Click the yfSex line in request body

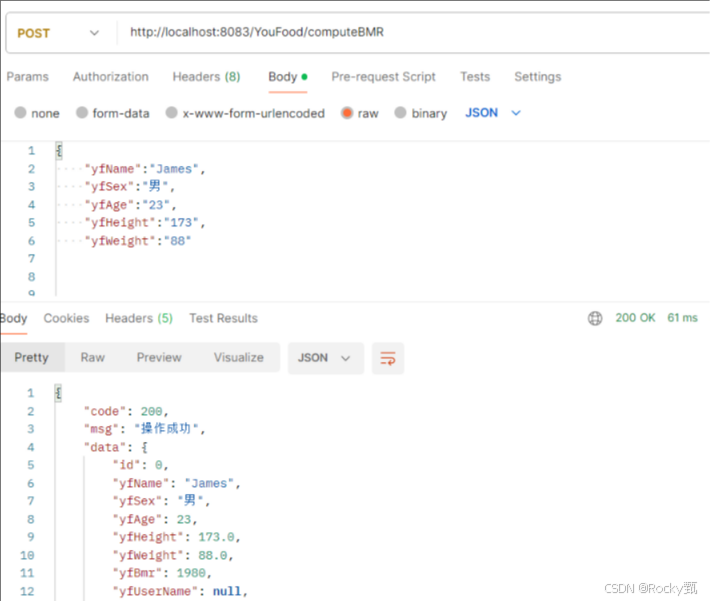tap(130, 186)
